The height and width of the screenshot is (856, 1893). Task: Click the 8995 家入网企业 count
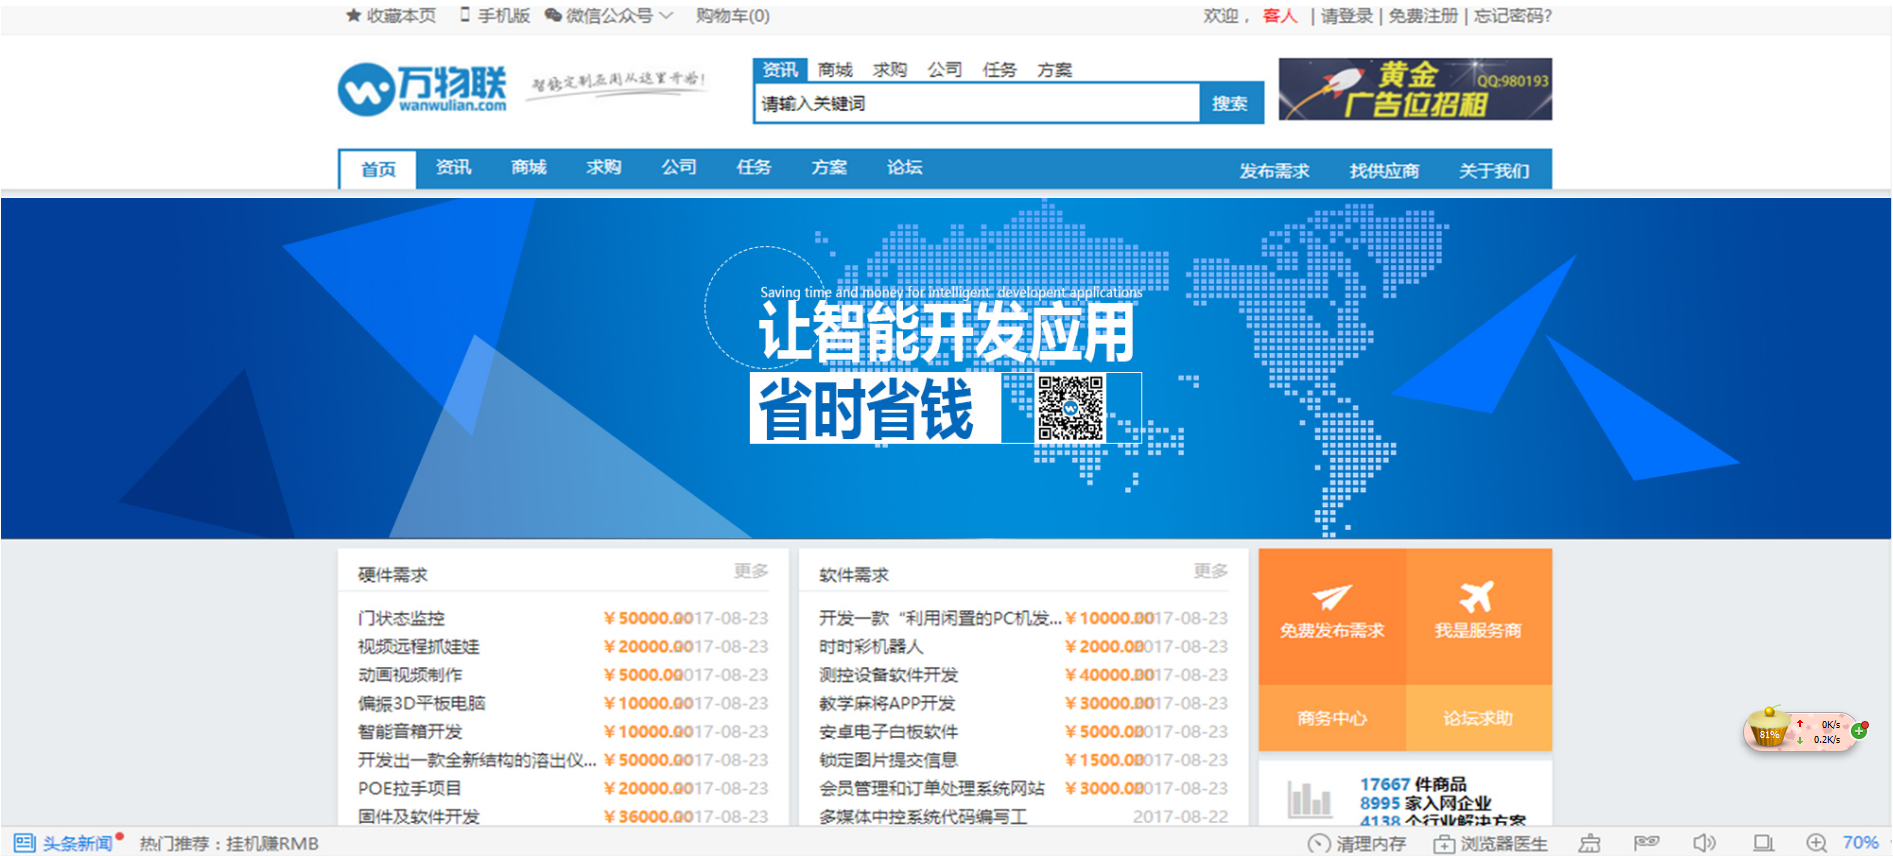tap(1425, 803)
